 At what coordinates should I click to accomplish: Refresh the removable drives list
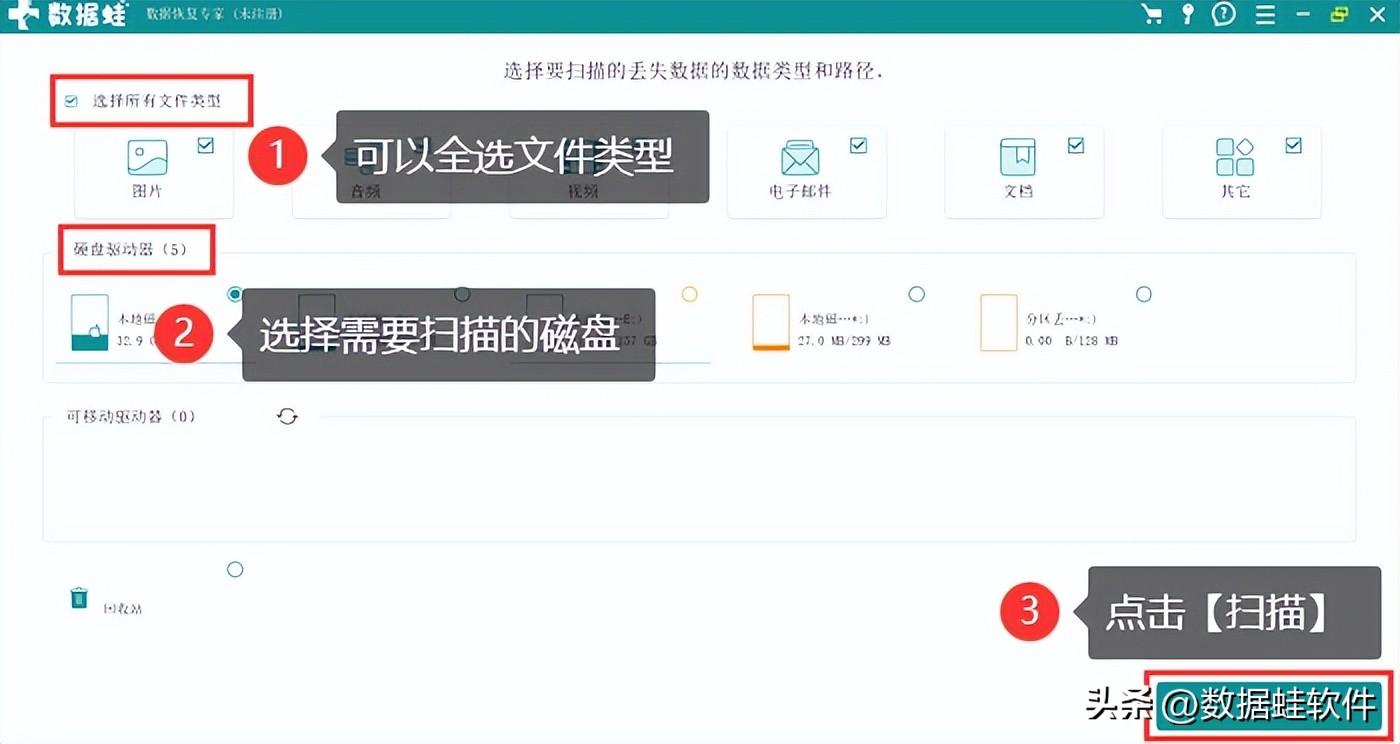[288, 416]
